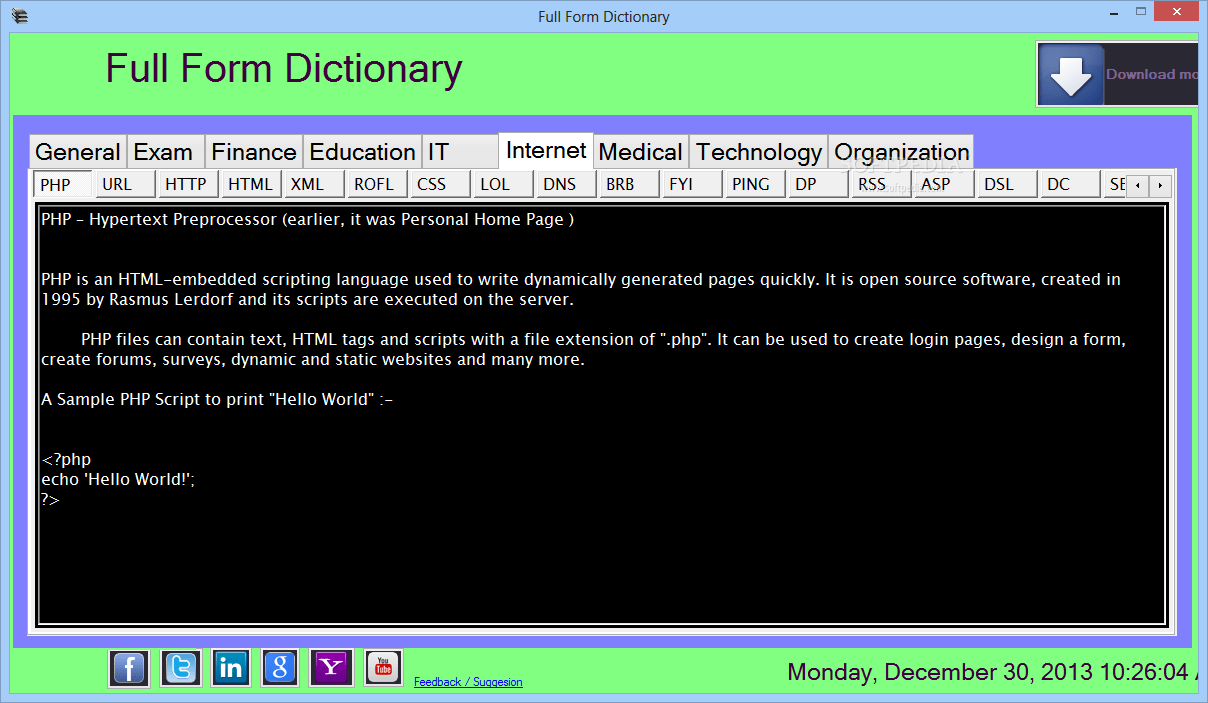Open the Google icon
This screenshot has width=1208, height=703.
(280, 668)
